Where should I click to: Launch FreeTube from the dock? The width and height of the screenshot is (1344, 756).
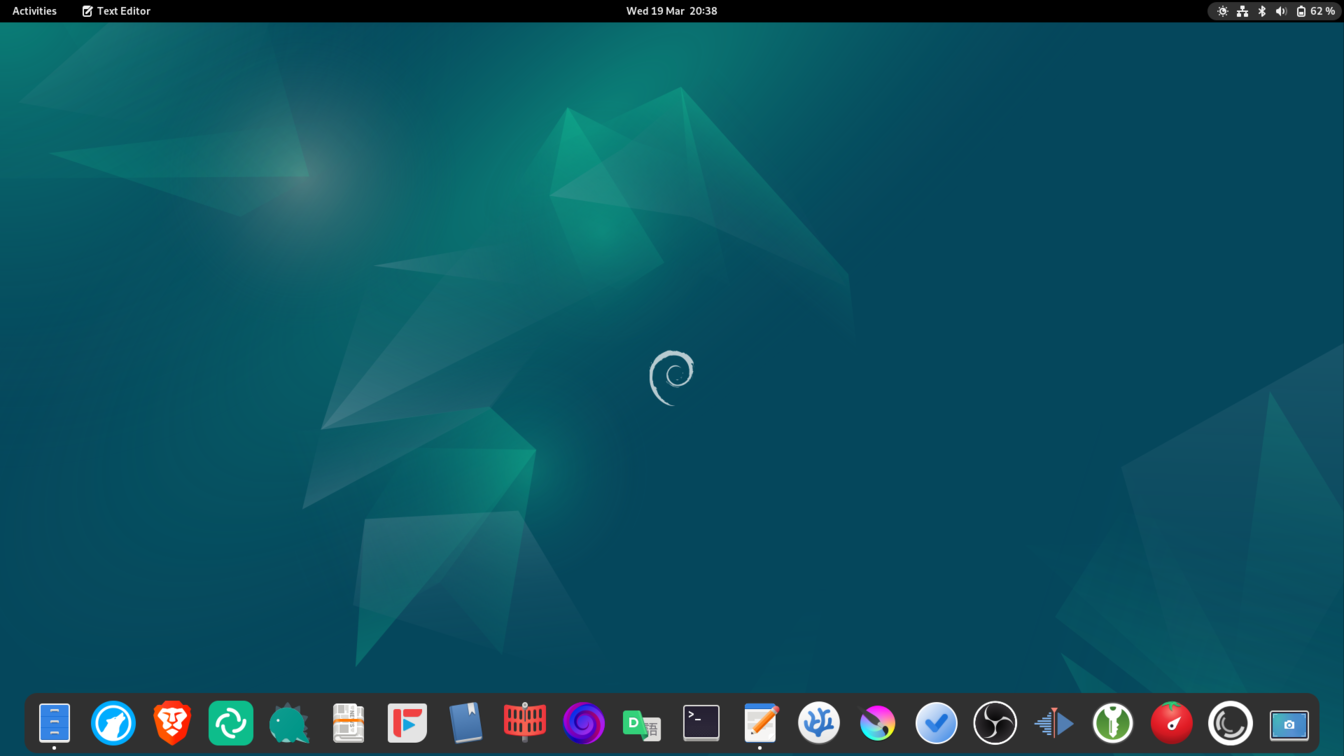pyautogui.click(x=407, y=722)
